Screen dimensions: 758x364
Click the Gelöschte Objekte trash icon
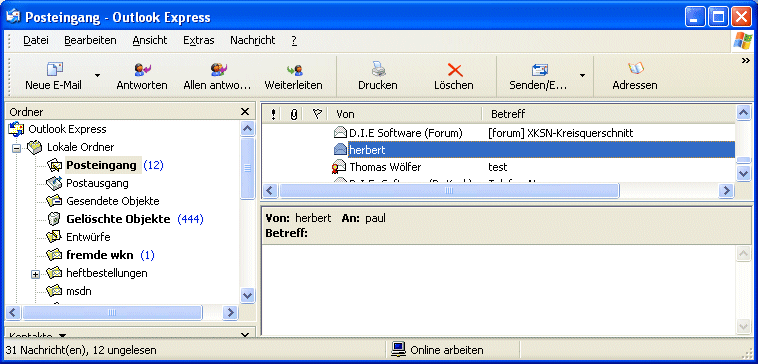(55, 219)
